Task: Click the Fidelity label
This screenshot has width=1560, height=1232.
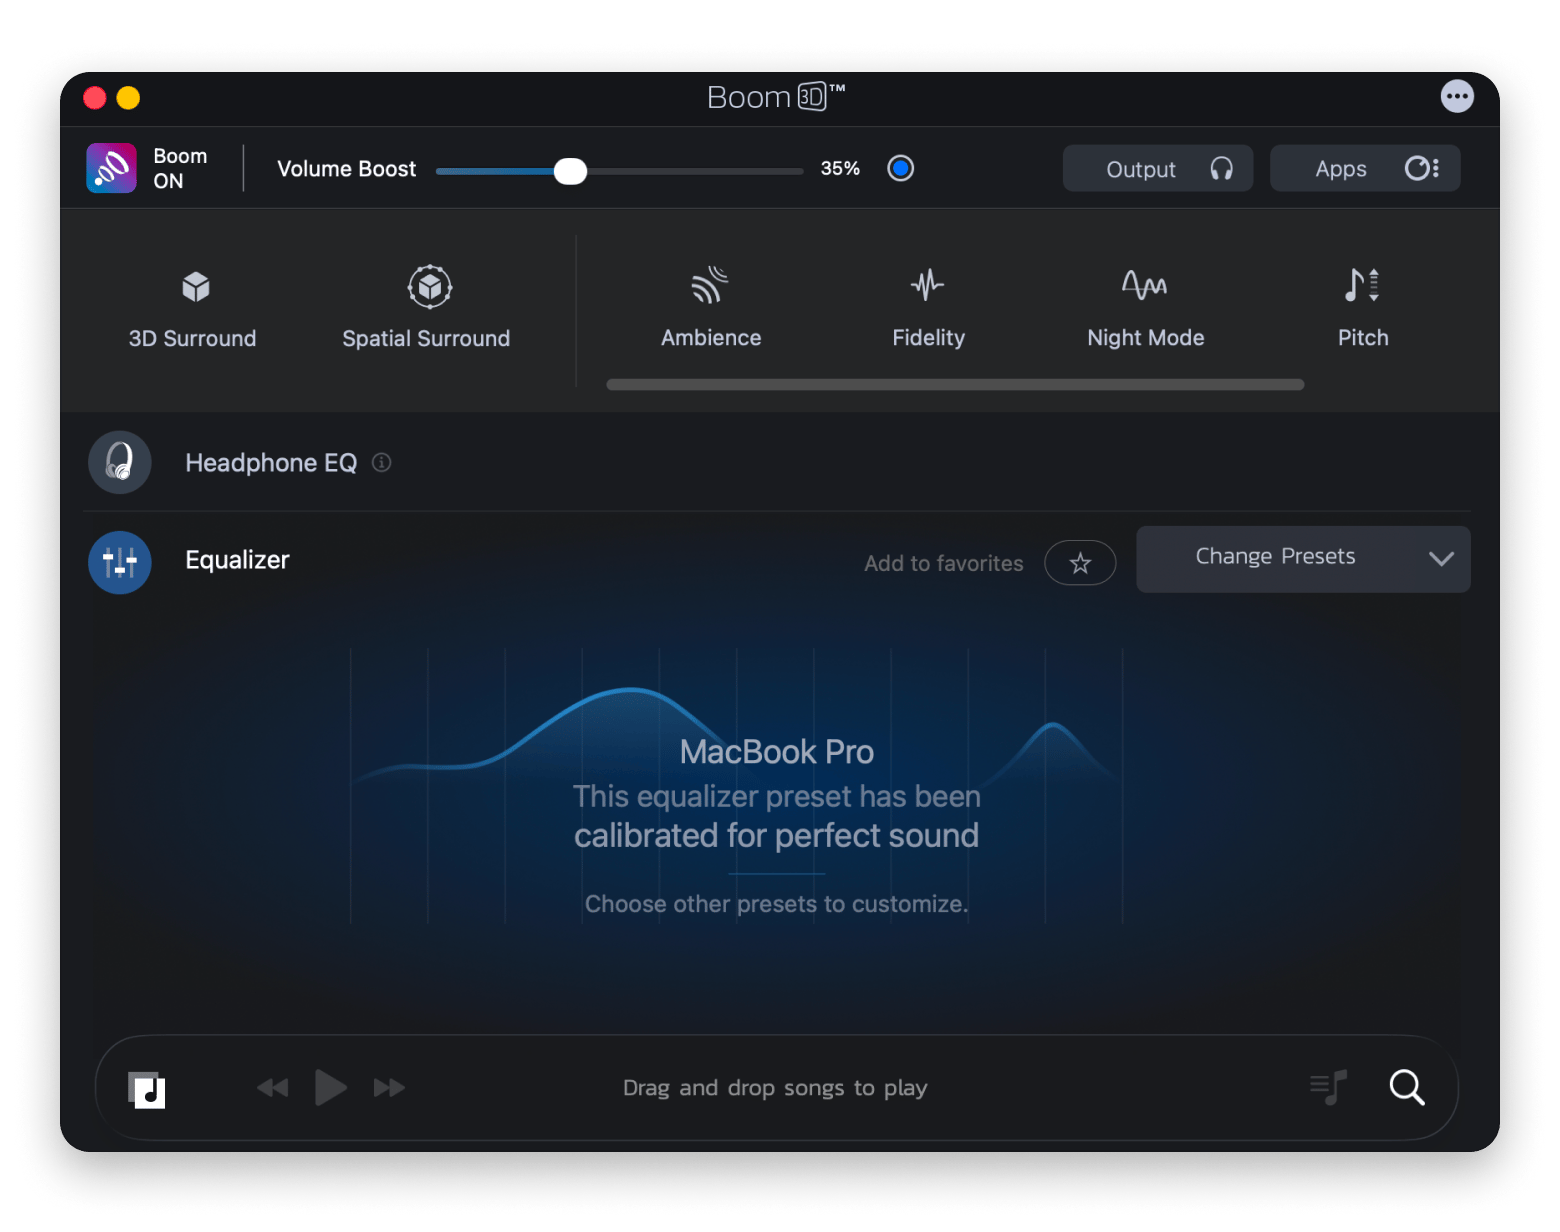Action: click(928, 338)
